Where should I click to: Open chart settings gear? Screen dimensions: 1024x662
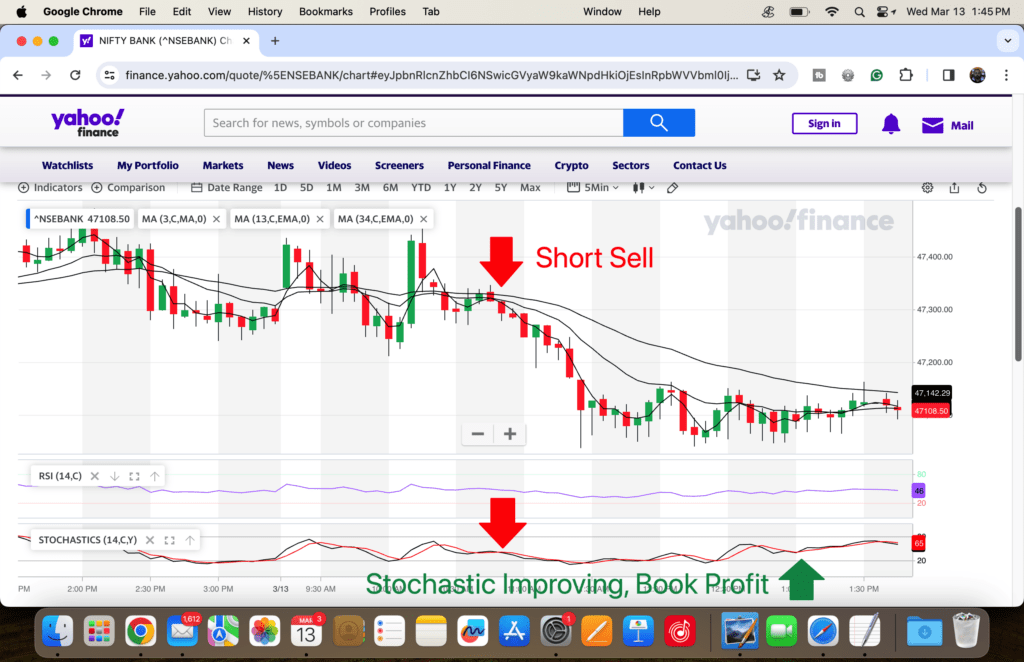[x=927, y=188]
